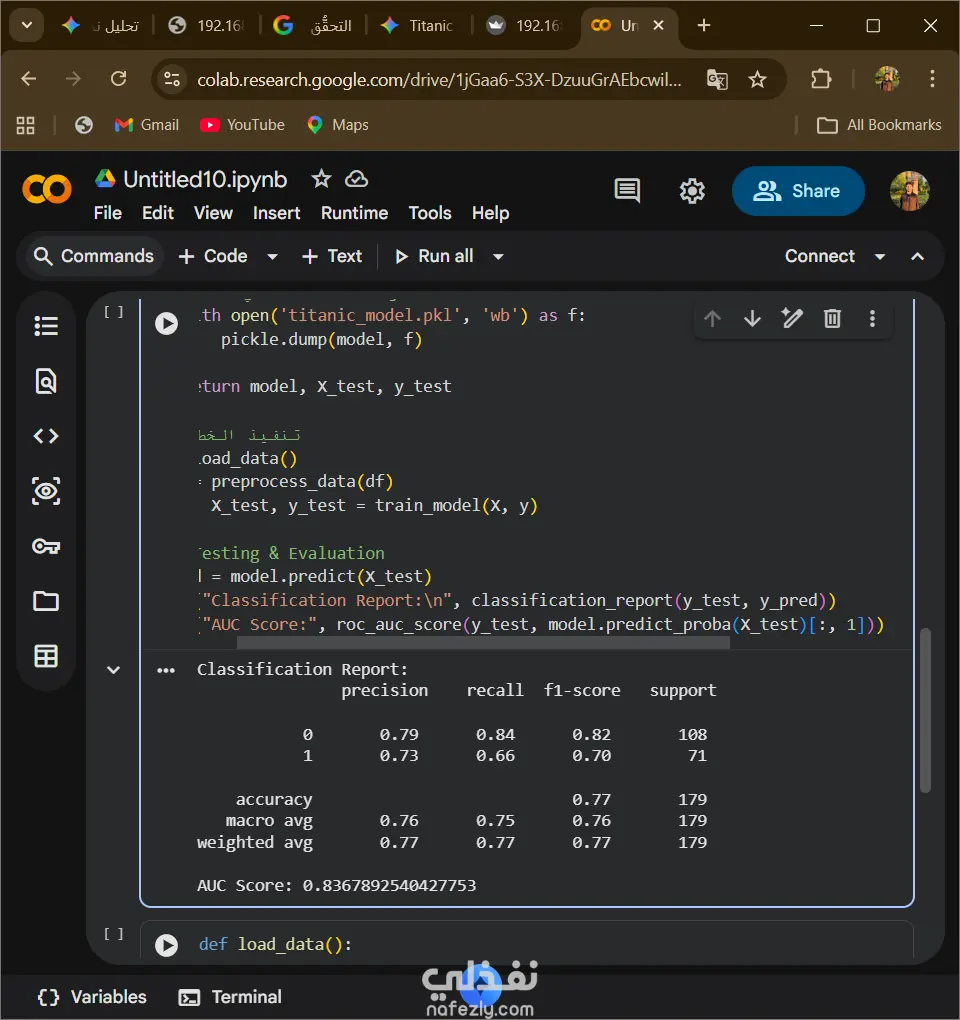Open the Files folder icon in sidebar
Screen dimensions: 960x1020
(46, 600)
